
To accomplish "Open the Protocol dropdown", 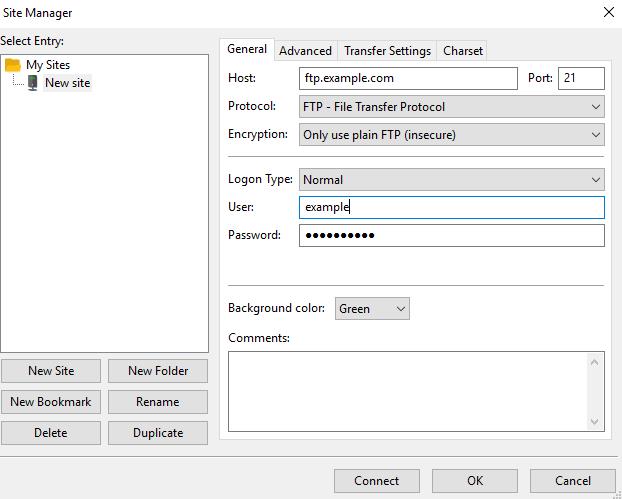I will click(x=451, y=107).
